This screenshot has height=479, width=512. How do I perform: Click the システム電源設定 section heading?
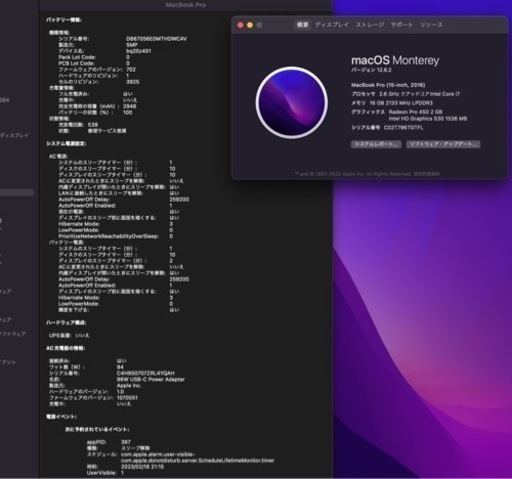(x=66, y=144)
